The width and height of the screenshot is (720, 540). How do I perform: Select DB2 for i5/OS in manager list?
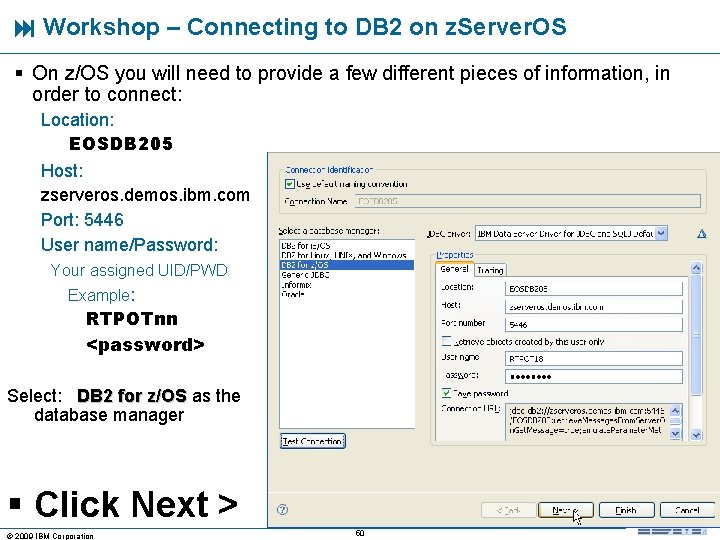click(x=347, y=246)
